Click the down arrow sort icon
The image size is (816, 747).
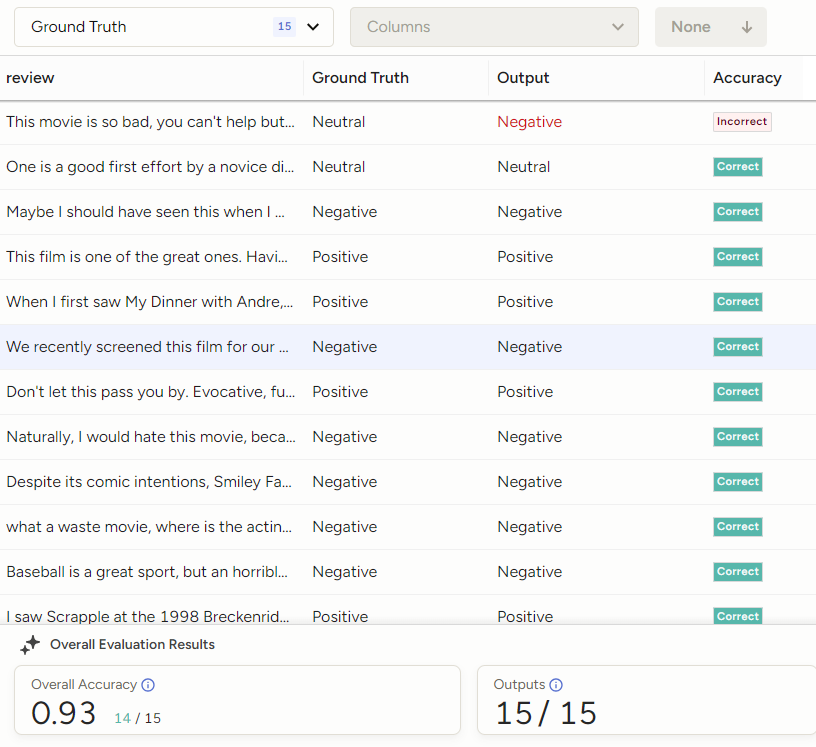tap(746, 27)
